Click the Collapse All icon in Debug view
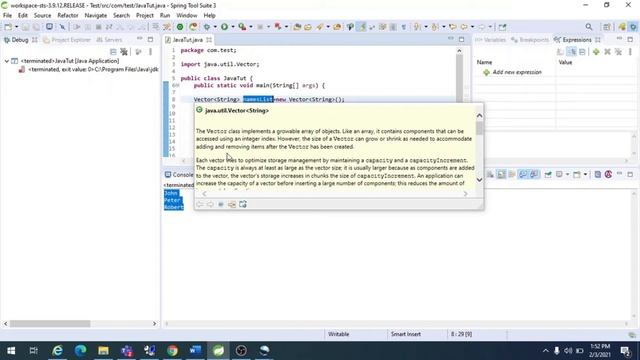This screenshot has height=360, width=640. click(x=113, y=52)
